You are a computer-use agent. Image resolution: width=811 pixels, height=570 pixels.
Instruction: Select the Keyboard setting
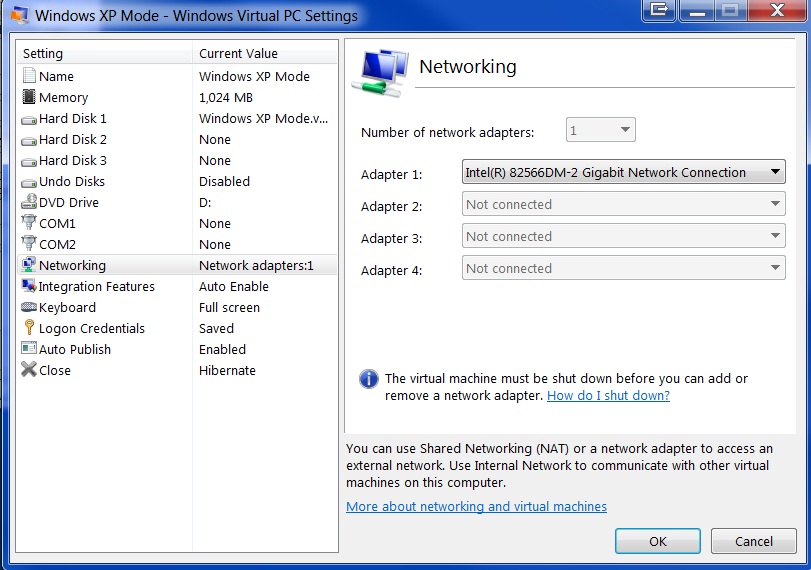pos(177,308)
